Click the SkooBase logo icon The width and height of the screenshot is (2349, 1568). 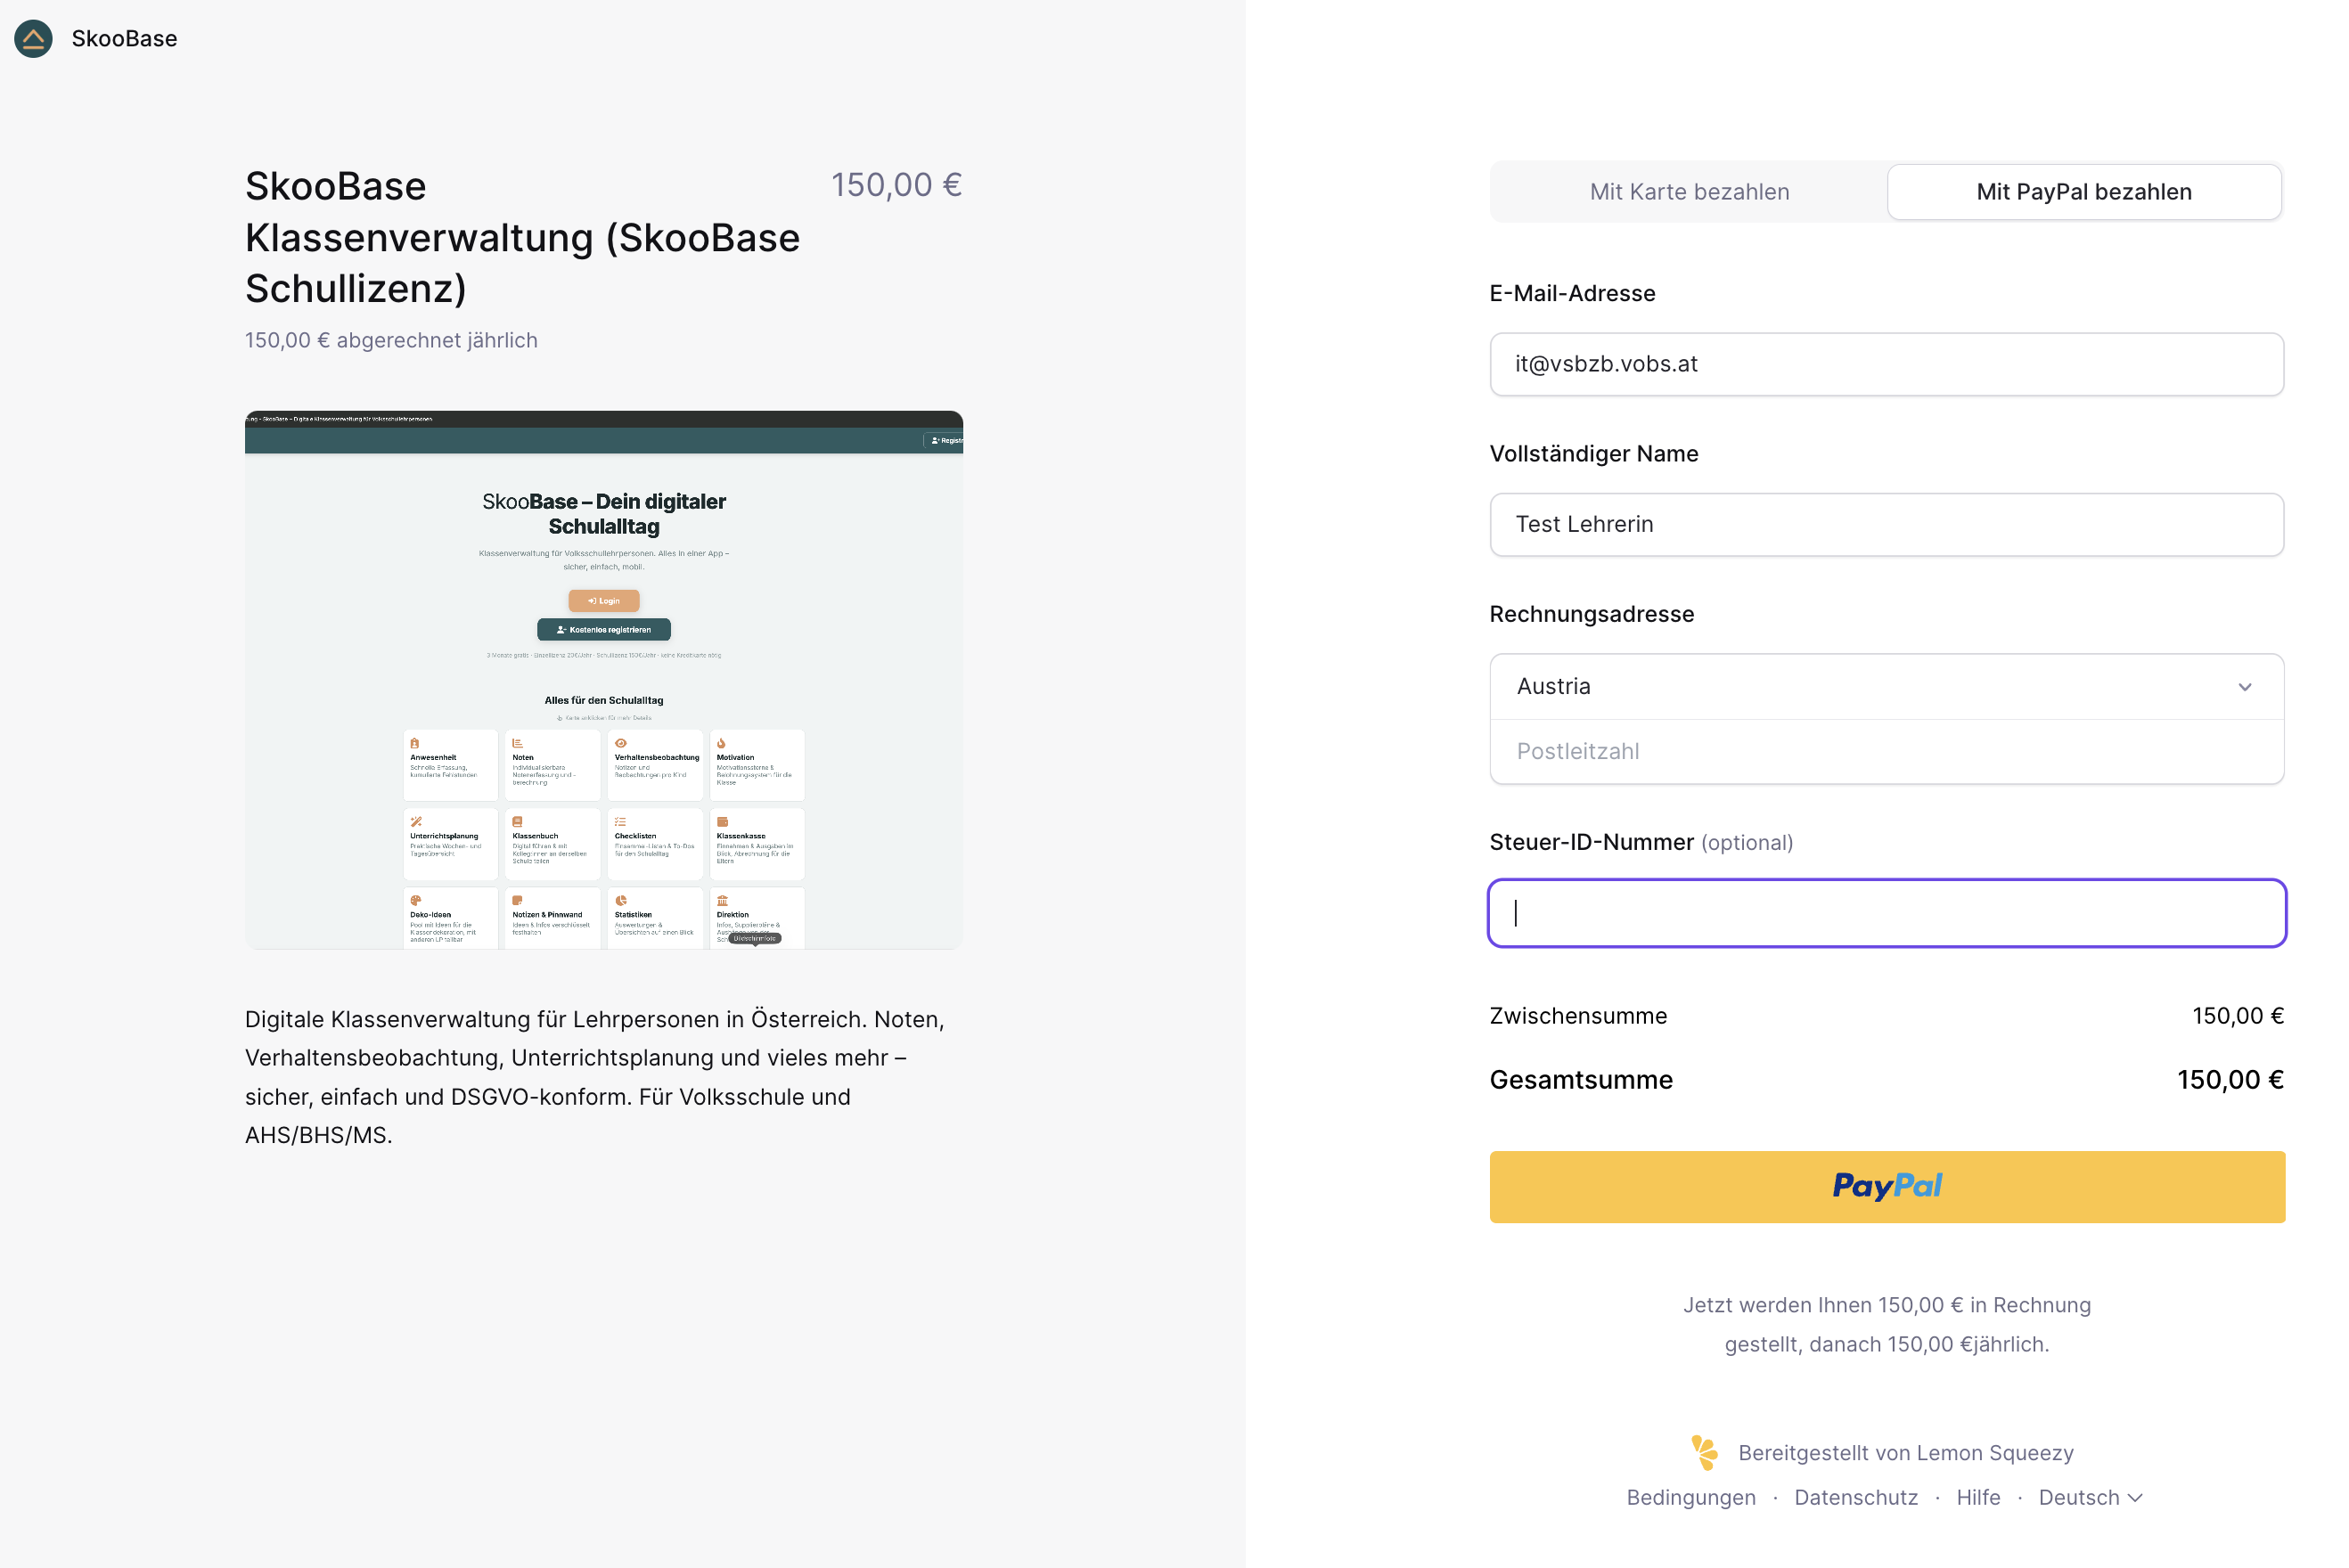tap(33, 38)
